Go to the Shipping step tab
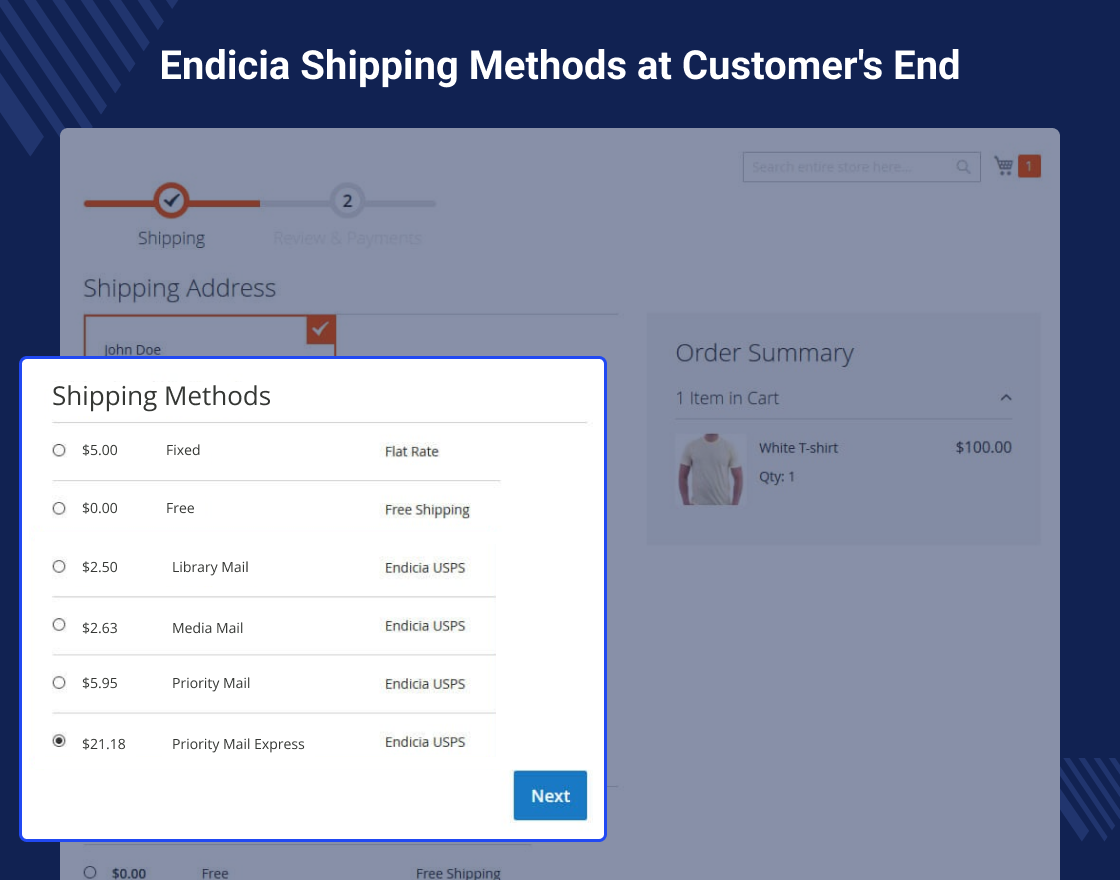Image resolution: width=1120 pixels, height=880 pixels. tap(171, 238)
